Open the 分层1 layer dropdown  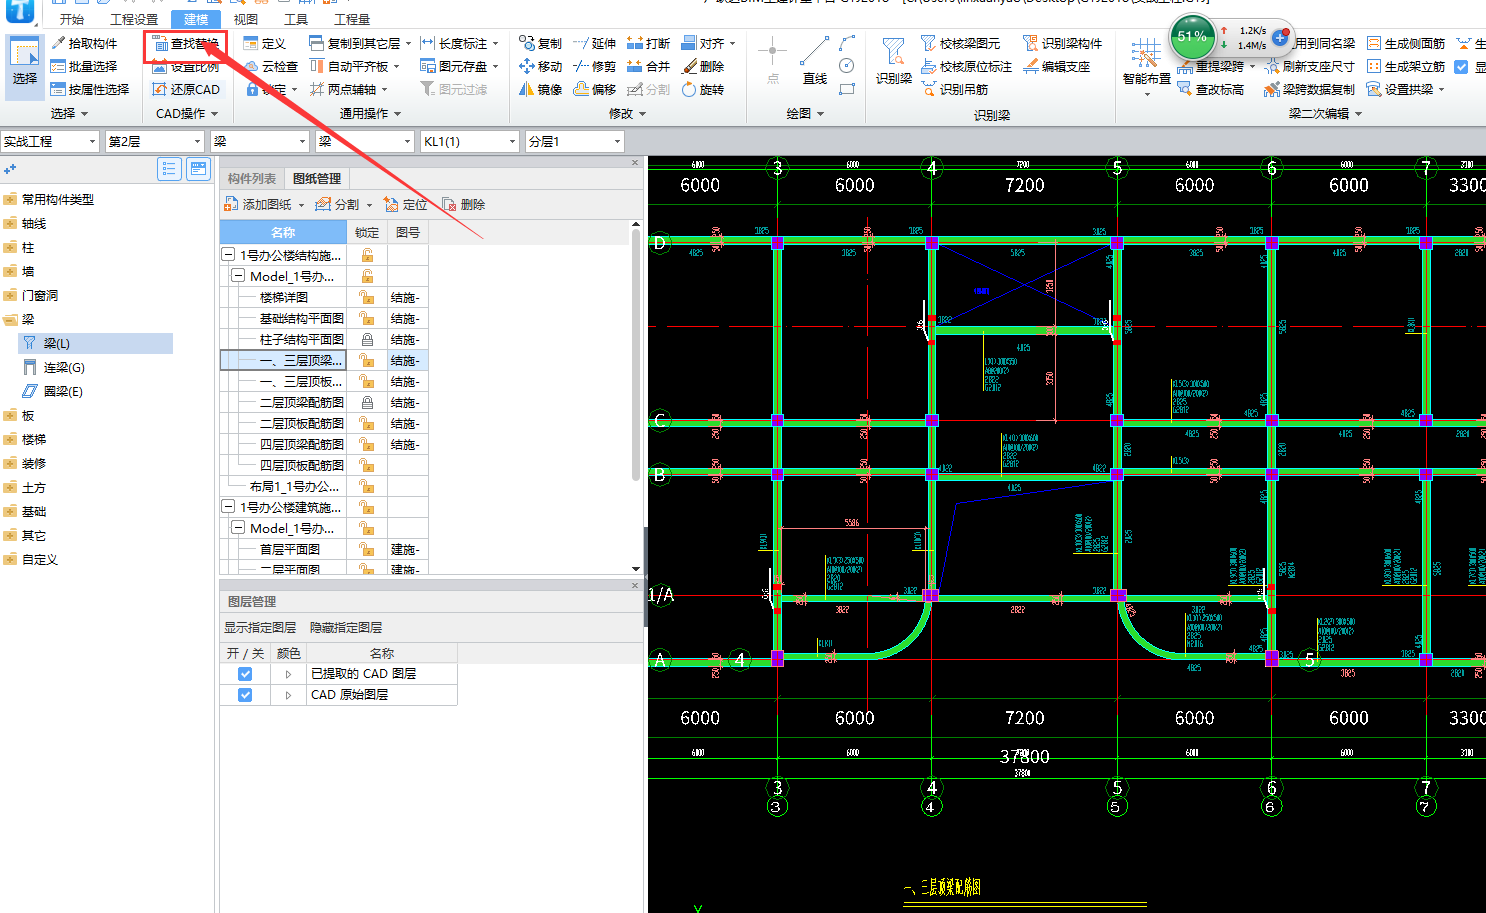[617, 142]
